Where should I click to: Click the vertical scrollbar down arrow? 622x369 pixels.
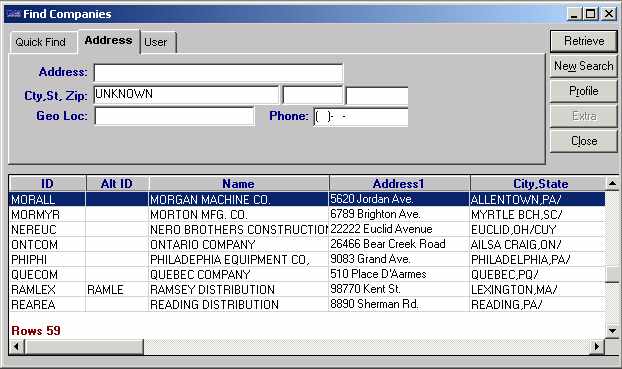point(612,331)
